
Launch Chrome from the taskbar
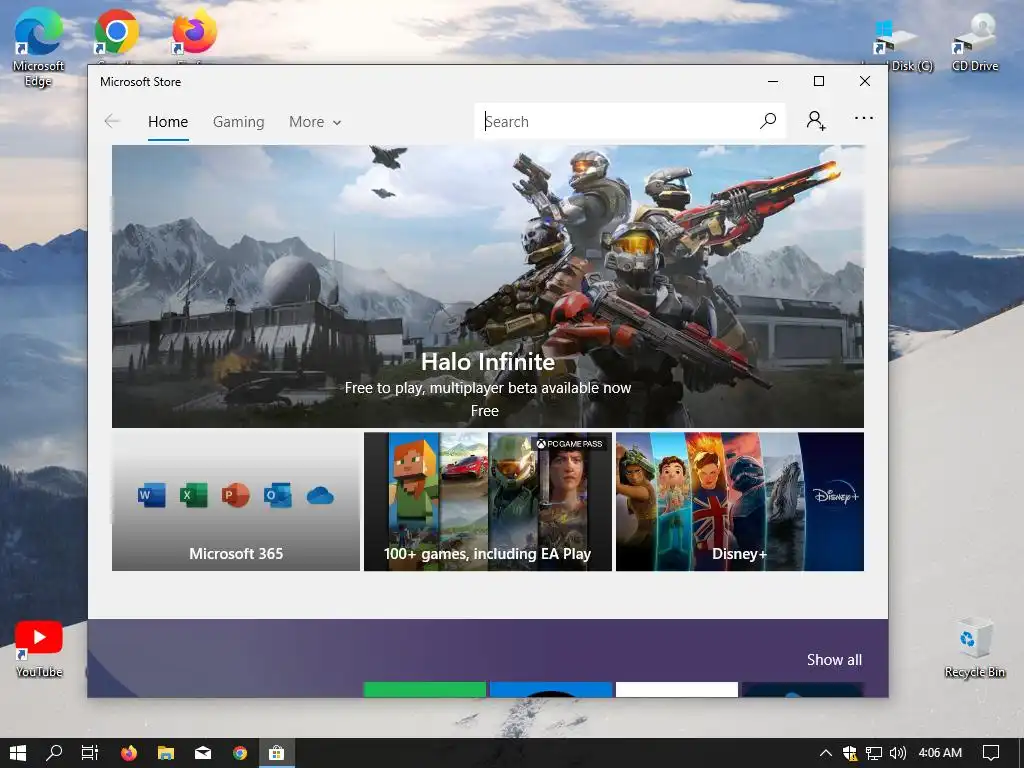[240, 753]
